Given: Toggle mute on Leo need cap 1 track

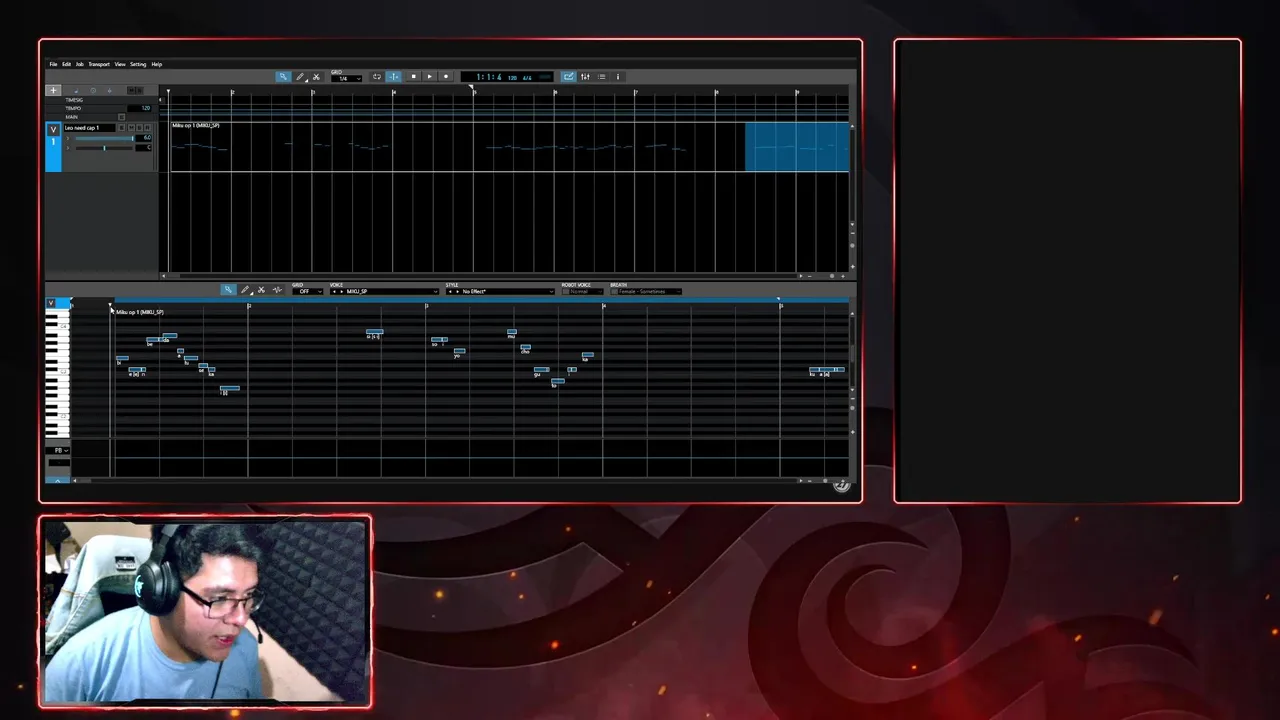Looking at the screenshot, I should (x=131, y=128).
